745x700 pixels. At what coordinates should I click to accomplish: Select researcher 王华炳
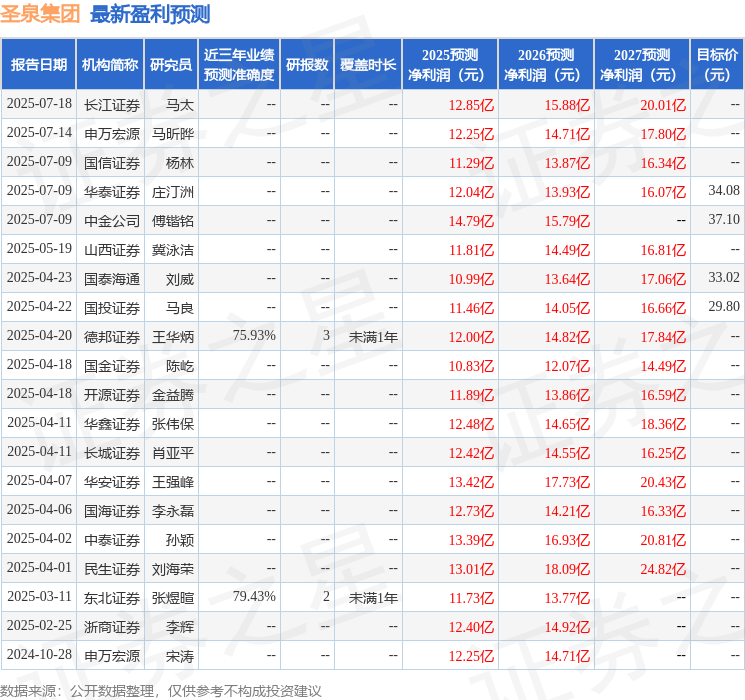(x=173, y=337)
